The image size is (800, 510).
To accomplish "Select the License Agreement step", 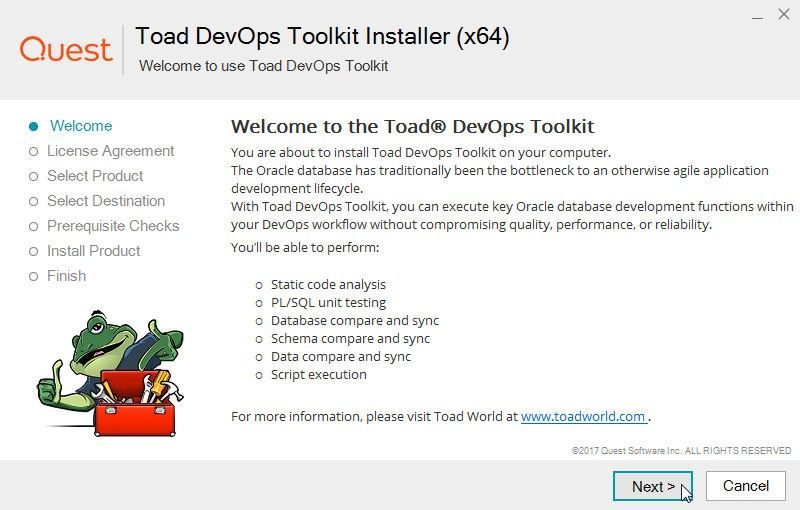I will point(110,151).
